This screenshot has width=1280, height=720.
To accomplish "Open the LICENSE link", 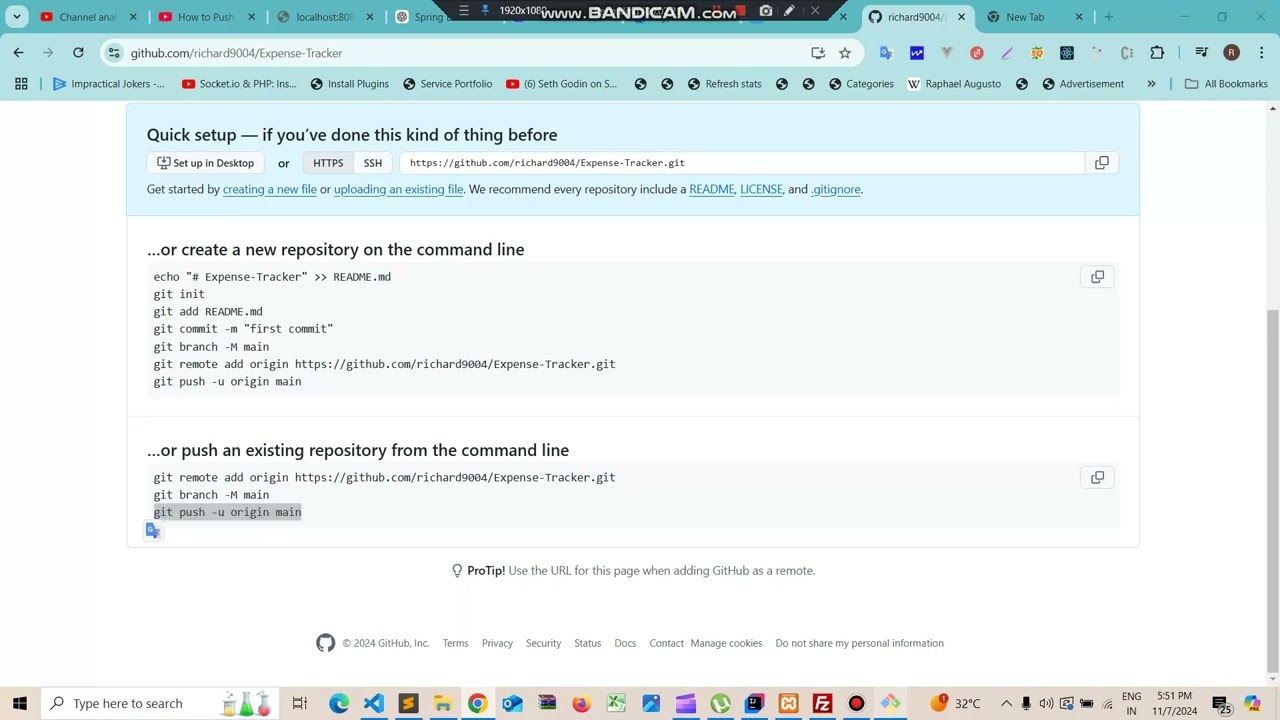I will click(x=761, y=189).
